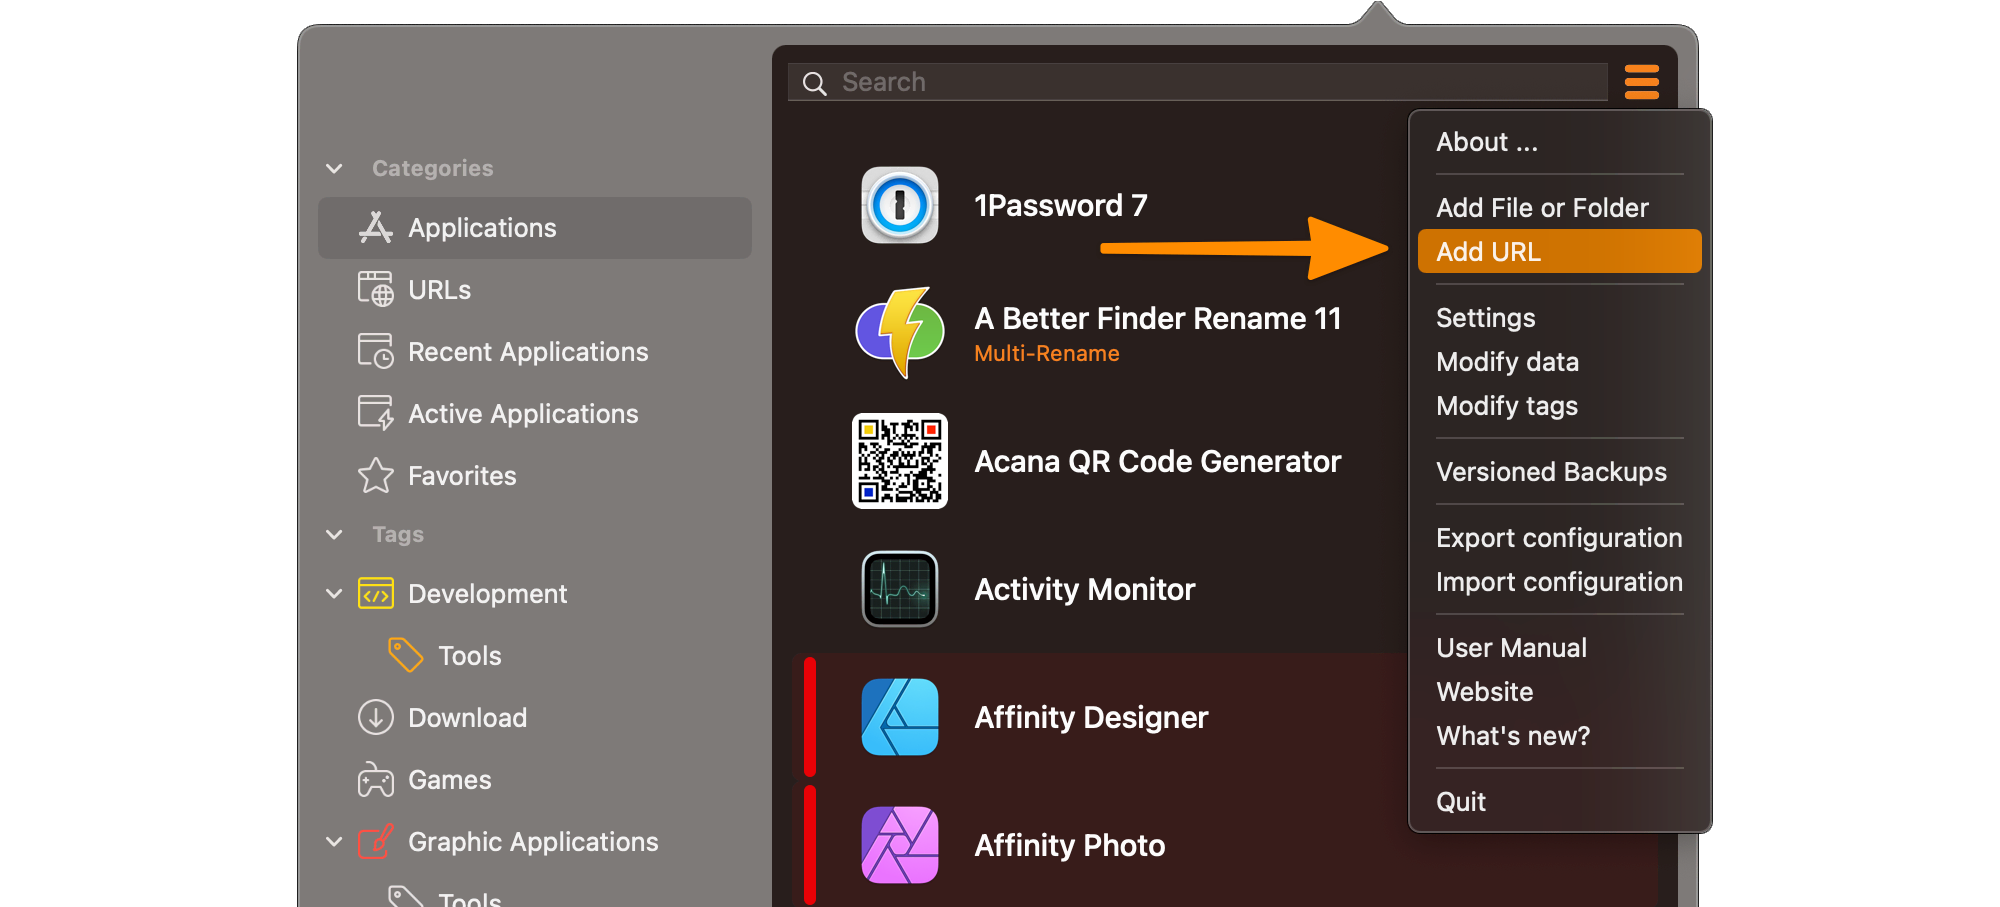Click the A Better Finder Rename icon
The height and width of the screenshot is (907, 2000).
(900, 332)
